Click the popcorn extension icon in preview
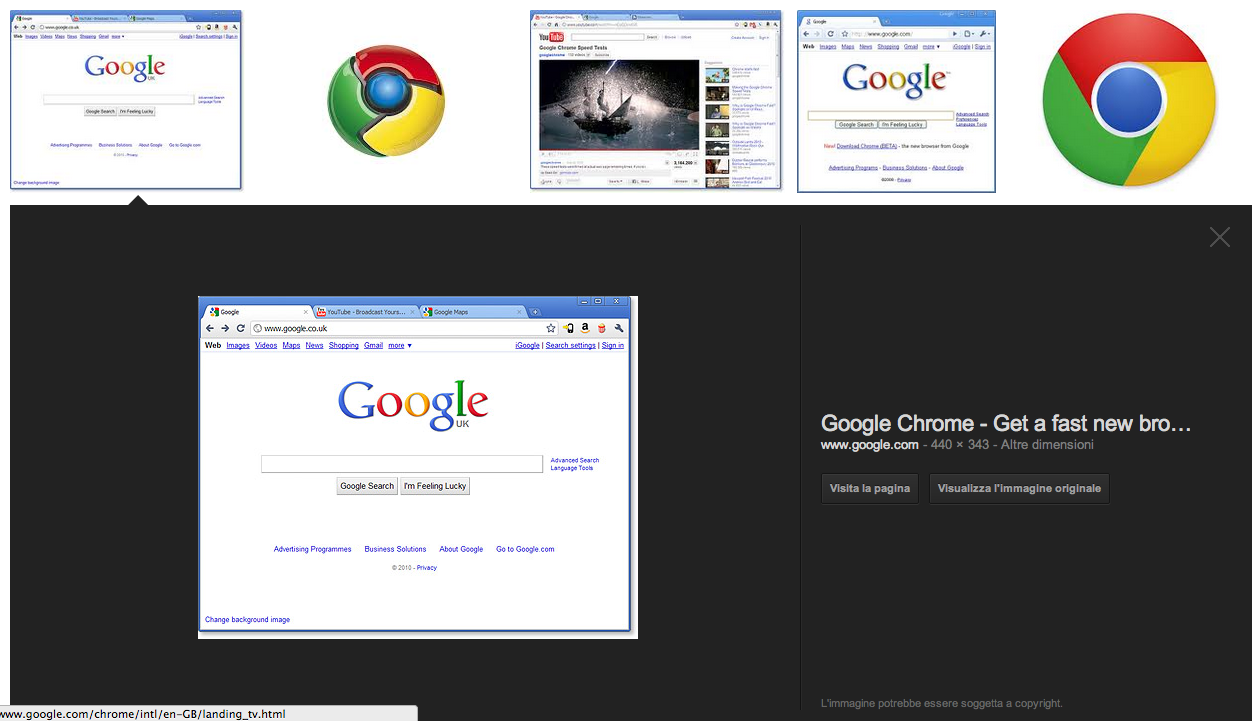 (x=602, y=328)
